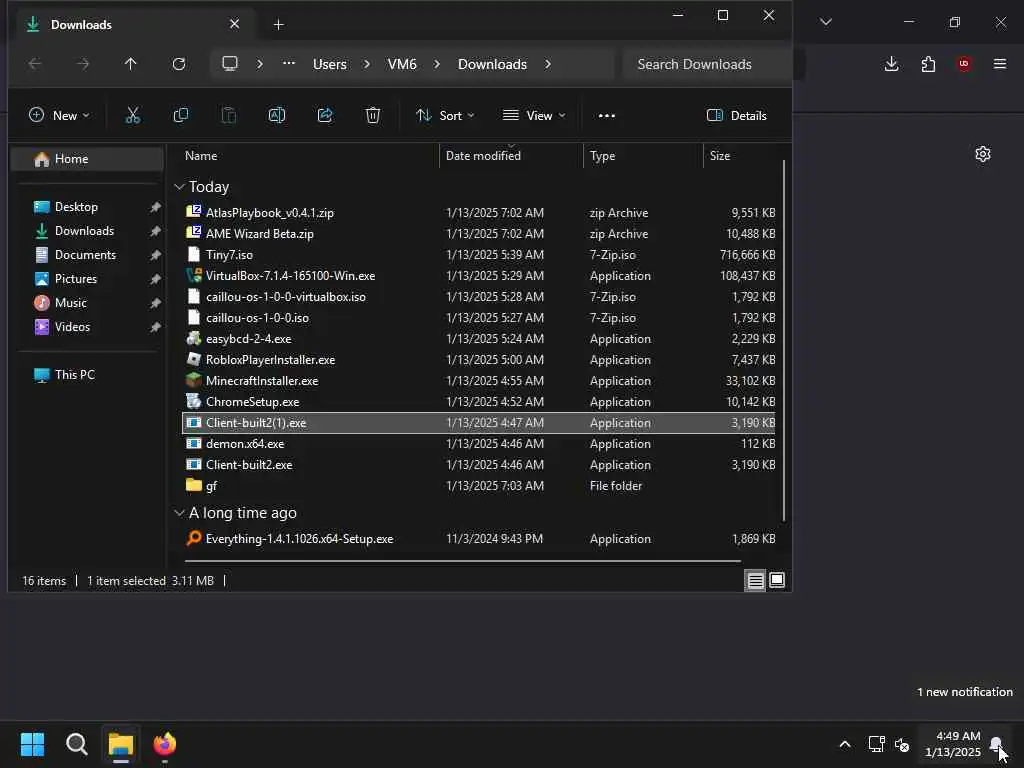Open the Sort dropdown menu
The image size is (1024, 768).
click(x=445, y=116)
